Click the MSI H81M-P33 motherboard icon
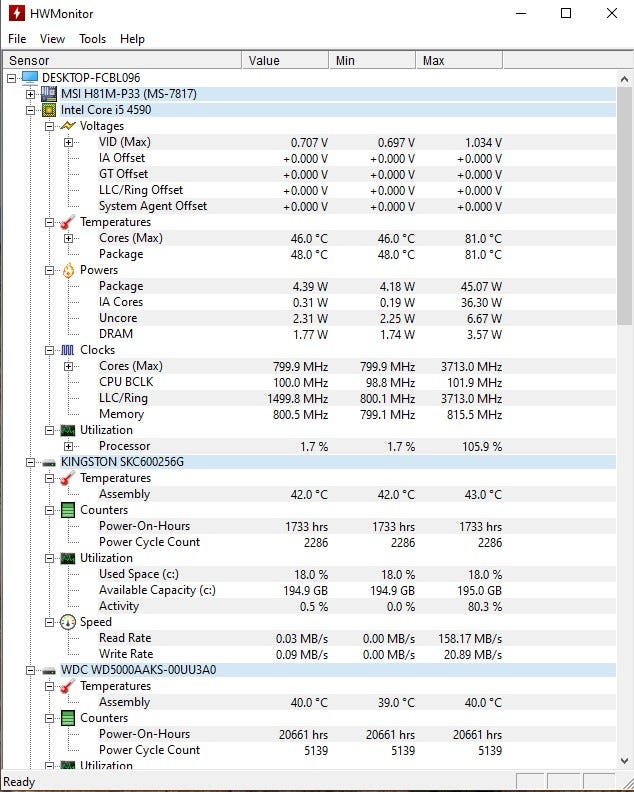Screen dimensions: 634x792 (x=48, y=93)
